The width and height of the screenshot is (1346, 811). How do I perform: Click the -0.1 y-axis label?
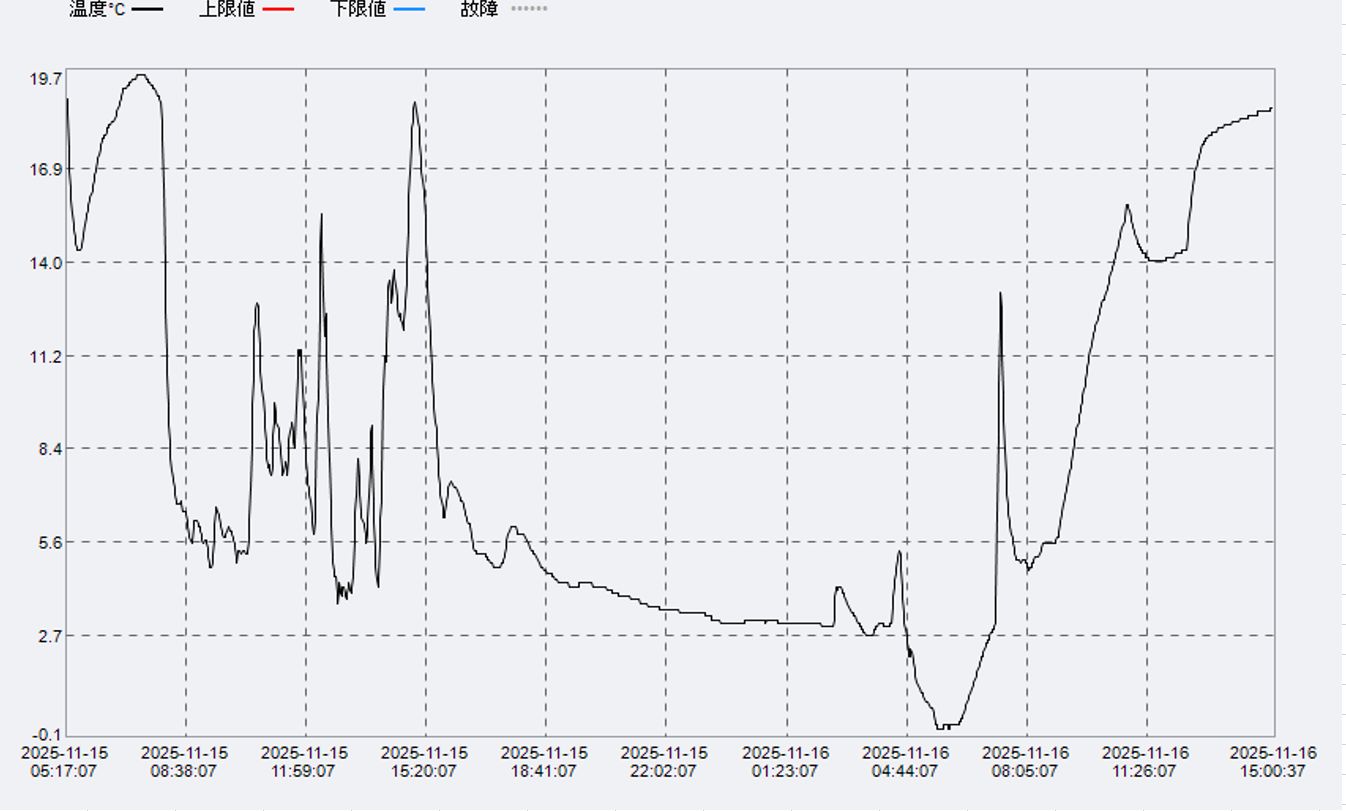click(x=48, y=735)
